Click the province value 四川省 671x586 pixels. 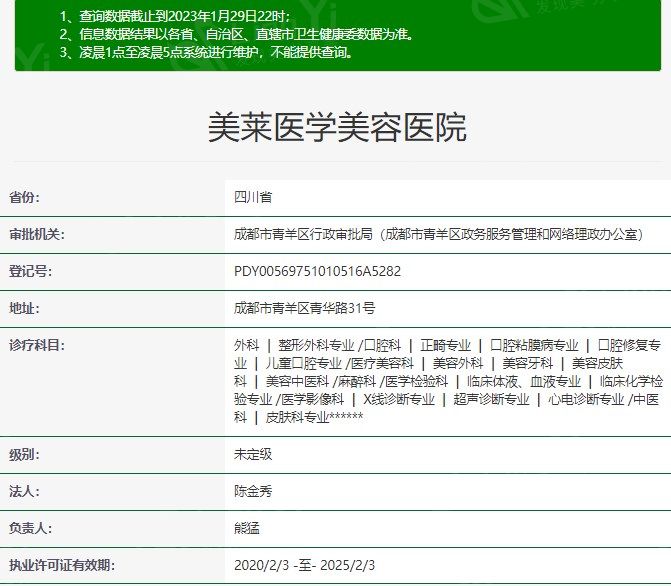[x=252, y=197]
